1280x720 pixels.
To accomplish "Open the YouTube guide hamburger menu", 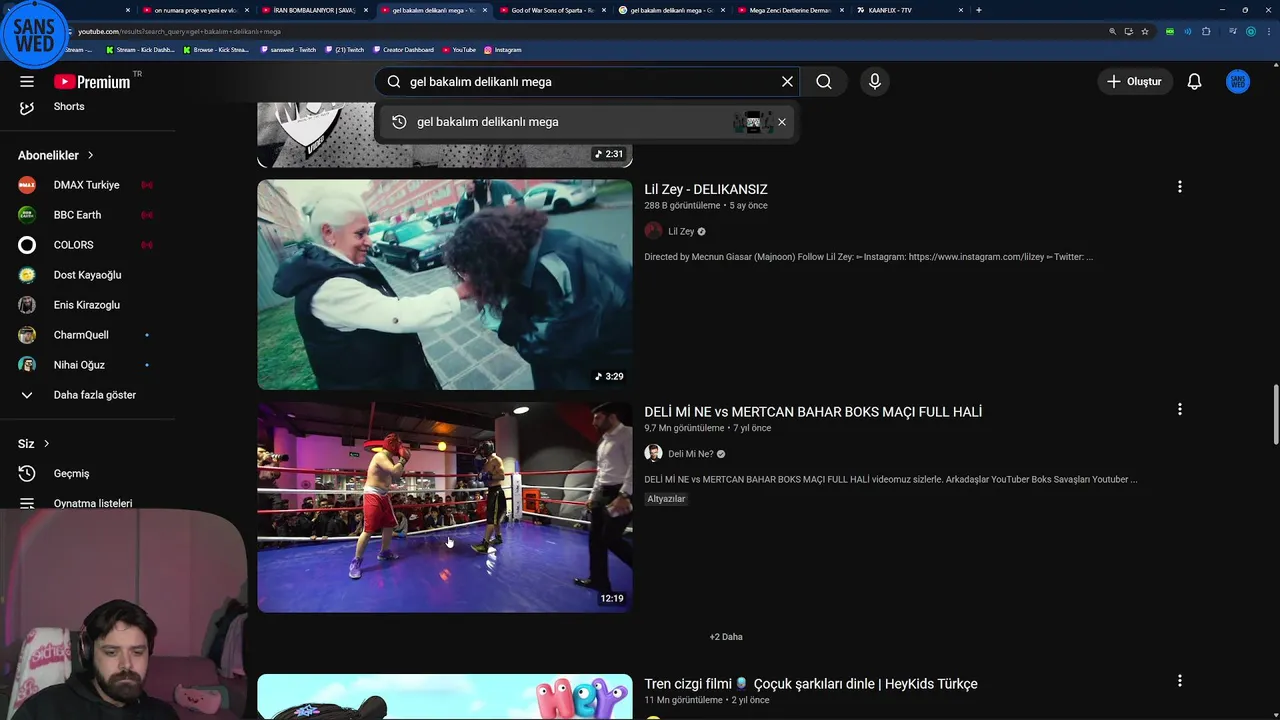I will point(27,82).
